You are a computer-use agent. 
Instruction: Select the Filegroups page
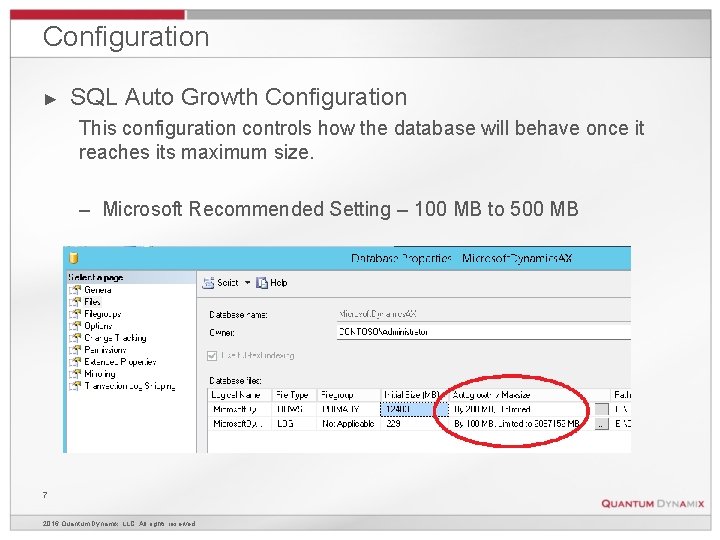(x=102, y=314)
